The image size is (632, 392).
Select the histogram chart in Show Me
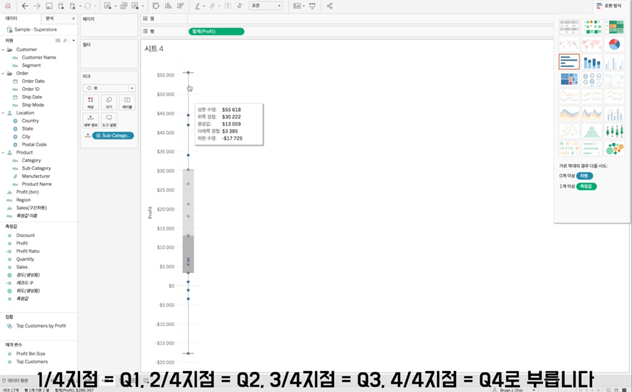592,131
